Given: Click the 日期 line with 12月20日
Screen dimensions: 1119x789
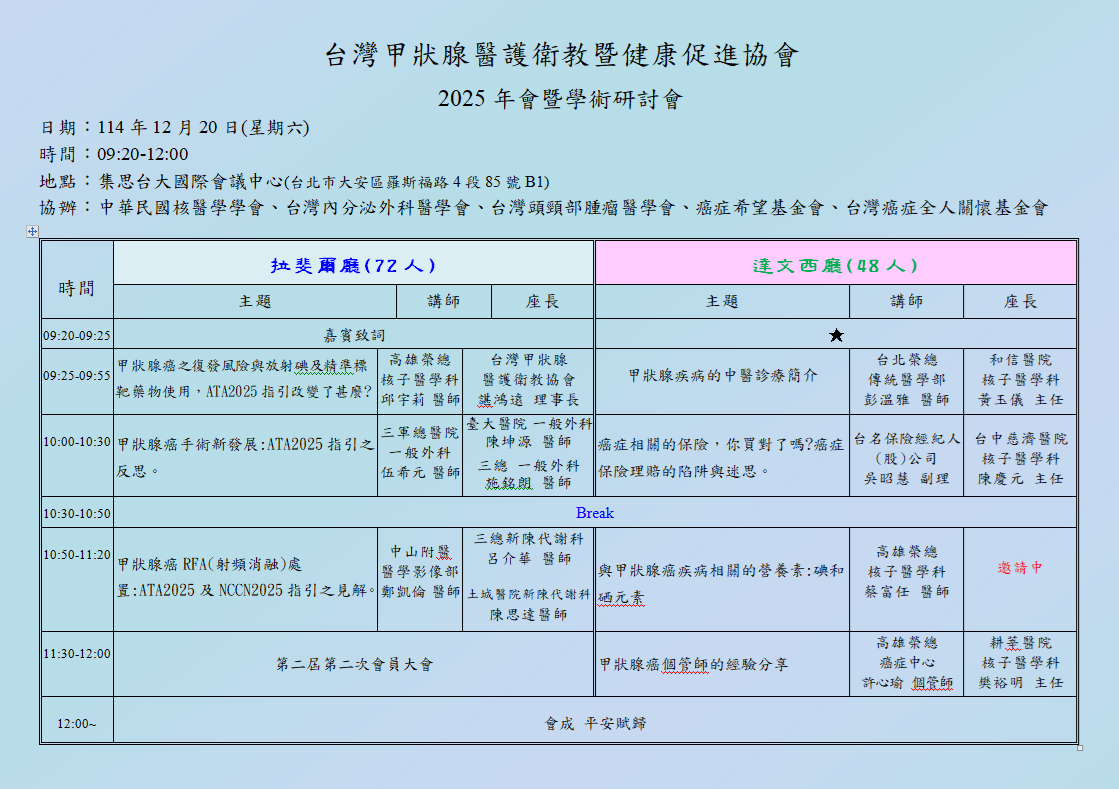Looking at the screenshot, I should (x=175, y=128).
